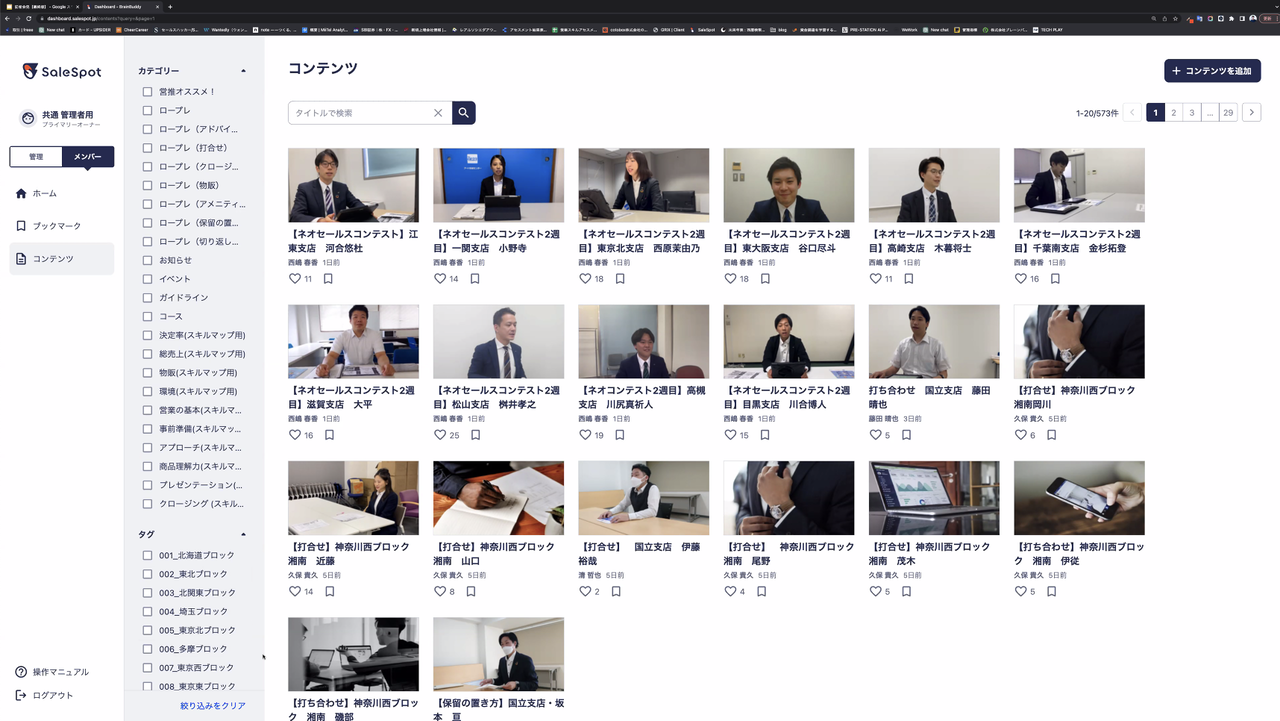Viewport: 1280px width, 721px height.
Task: Bookmark the 東大阪支店 谷口尽斗 video
Action: pyautogui.click(x=765, y=279)
